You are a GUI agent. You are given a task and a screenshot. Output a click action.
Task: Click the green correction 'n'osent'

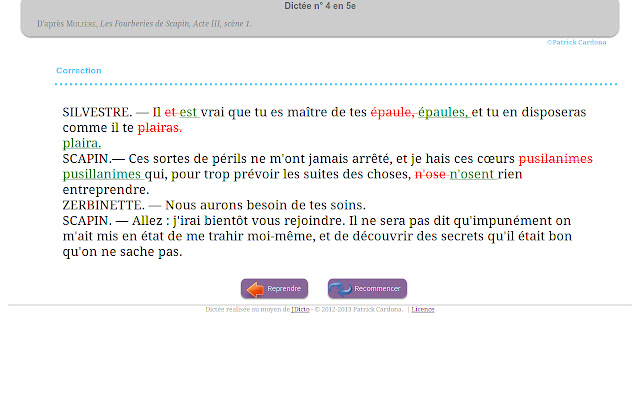tap(471, 174)
